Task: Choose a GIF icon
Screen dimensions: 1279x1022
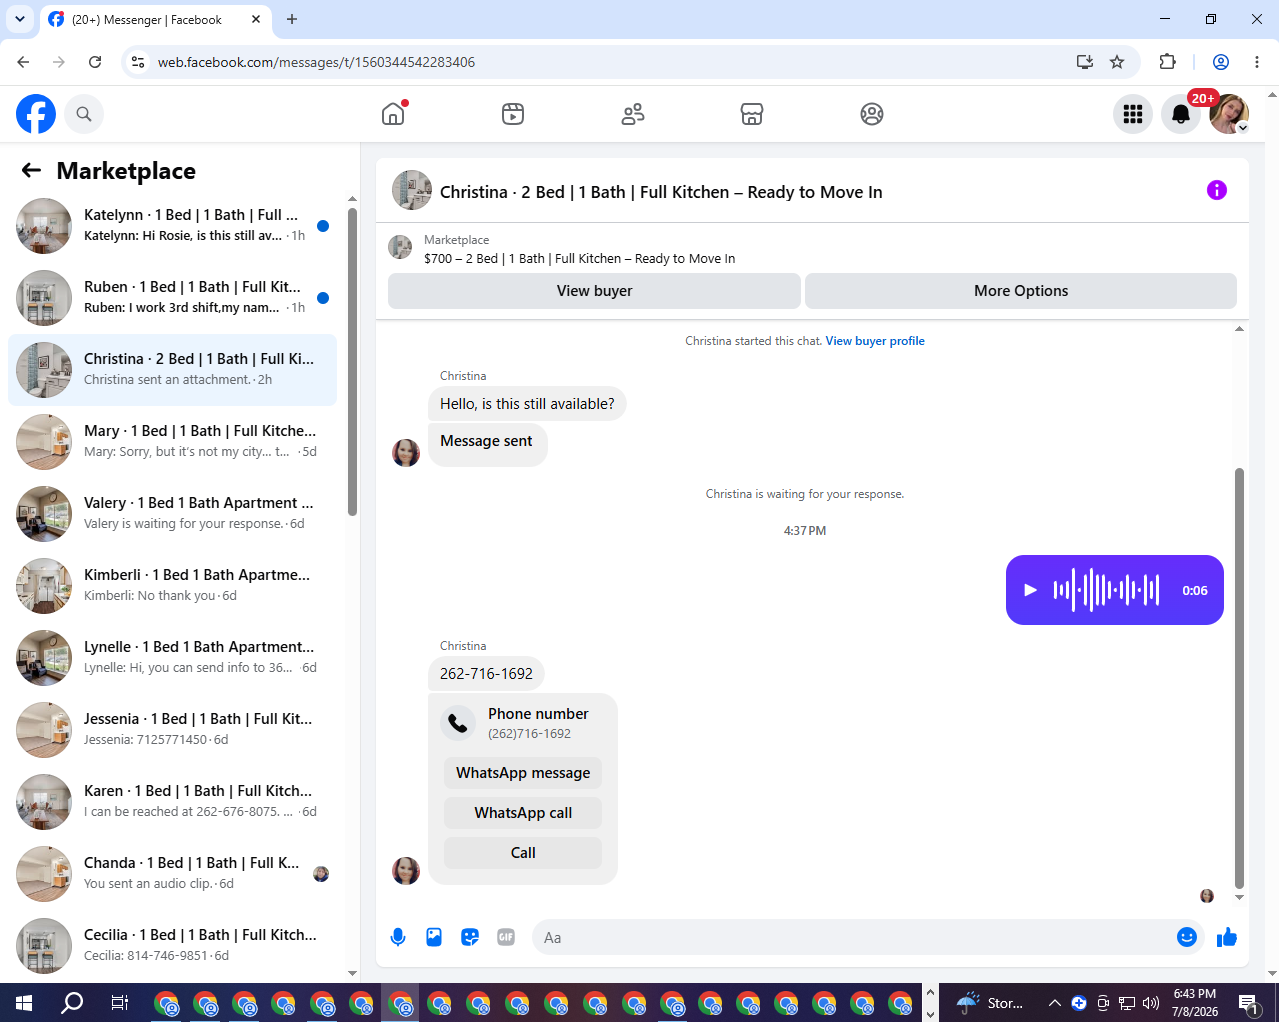Action: 506,937
